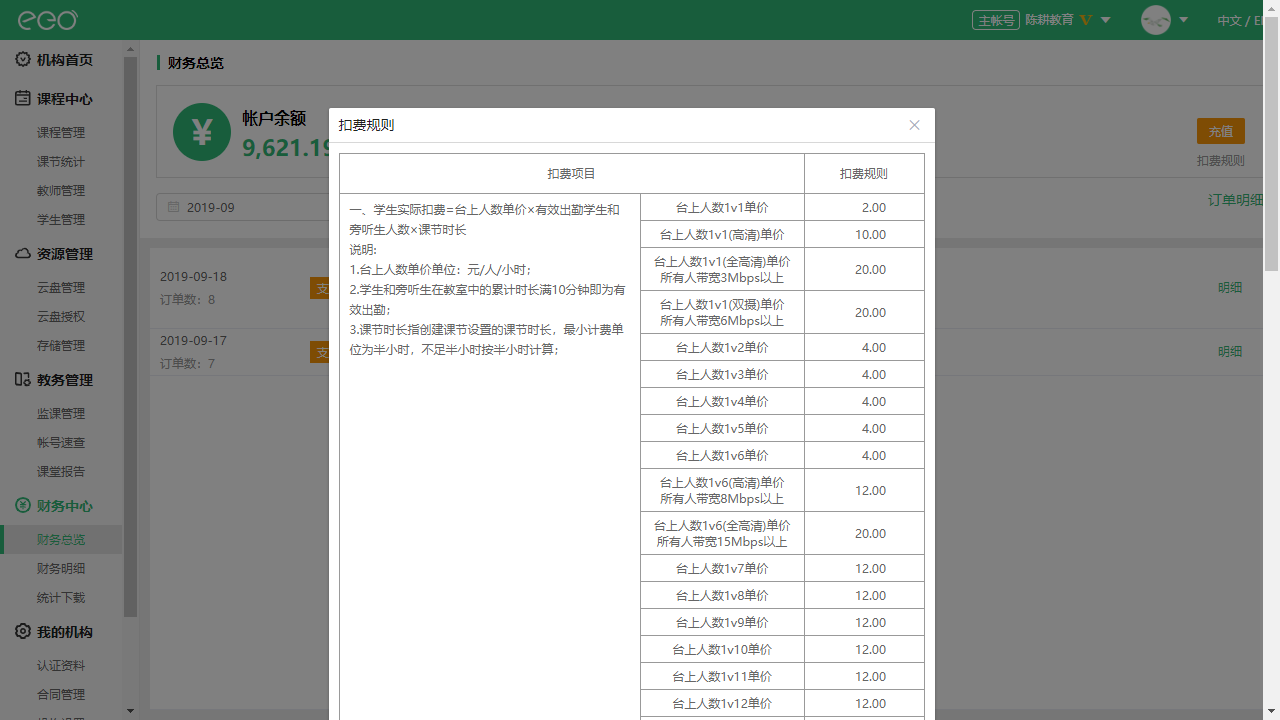Click 台上人数1v1(全高清)单价 cell

(x=722, y=269)
